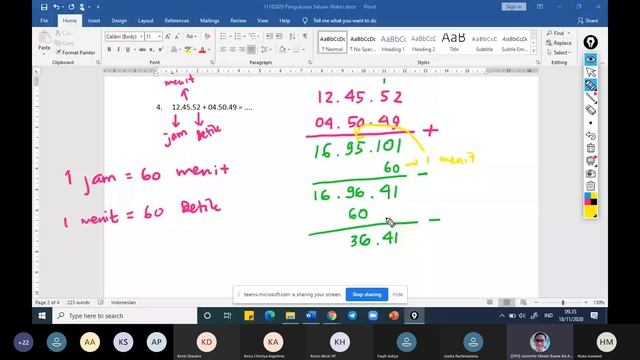This screenshot has height=360, width=640.
Task: Apply the Title style
Action: (453, 42)
